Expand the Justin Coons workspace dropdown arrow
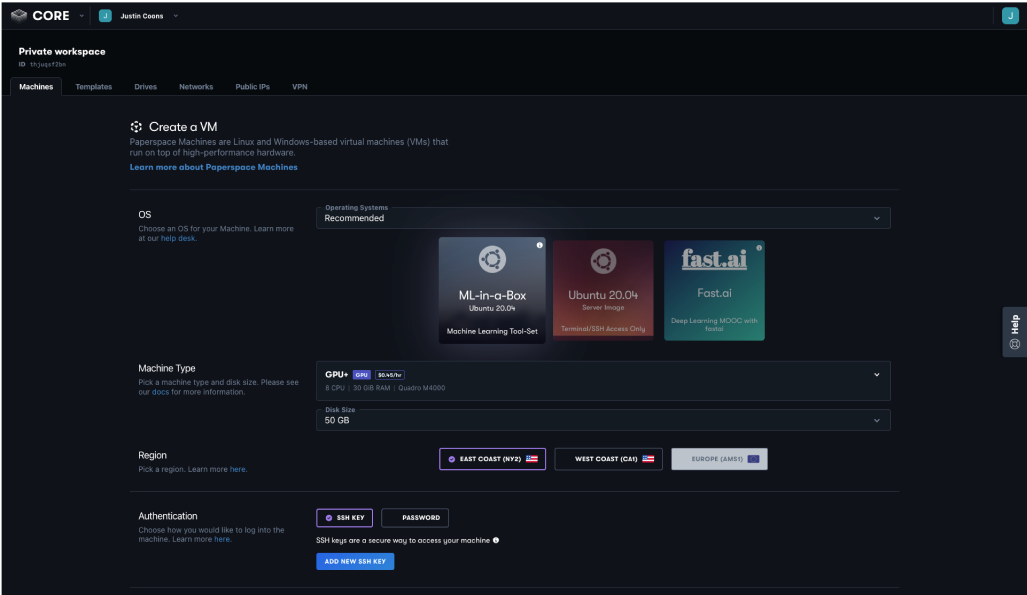1027x595 pixels. pos(176,16)
